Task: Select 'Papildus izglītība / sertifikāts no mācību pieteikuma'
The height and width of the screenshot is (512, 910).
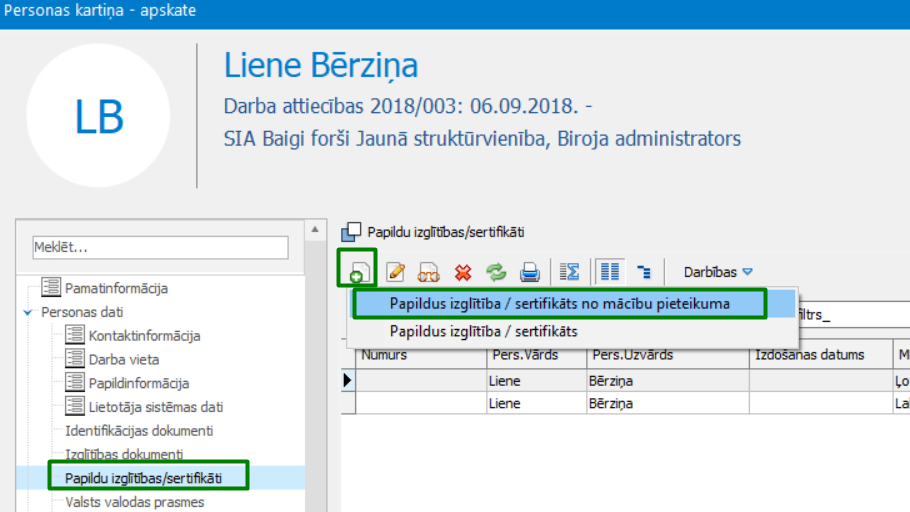Action: pos(560,303)
